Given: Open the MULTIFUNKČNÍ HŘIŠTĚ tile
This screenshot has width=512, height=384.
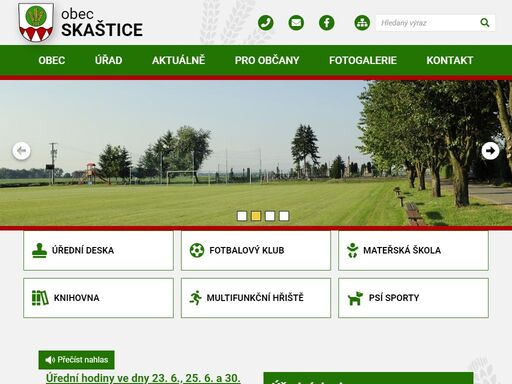Looking at the screenshot, I should 256,298.
